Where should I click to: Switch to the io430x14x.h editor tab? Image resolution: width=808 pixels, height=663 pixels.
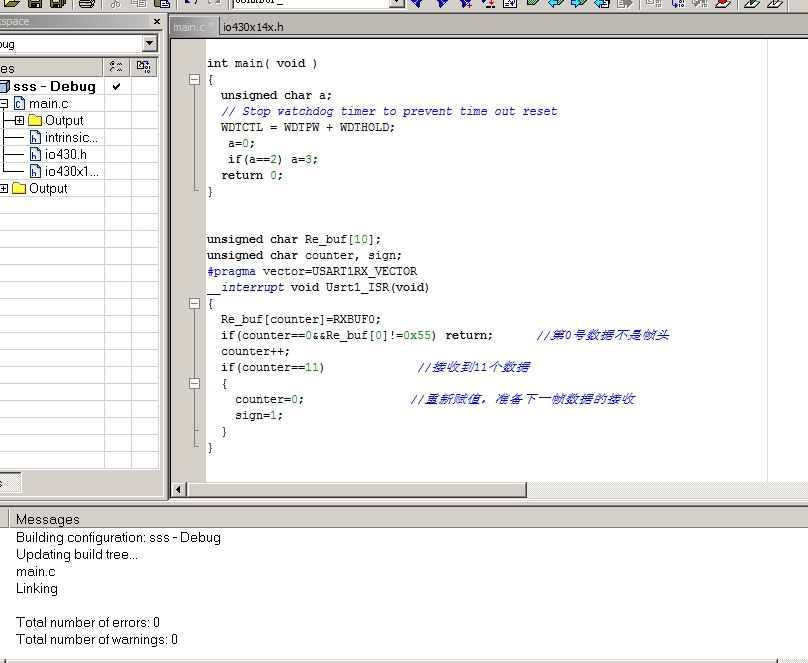[x=253, y=27]
